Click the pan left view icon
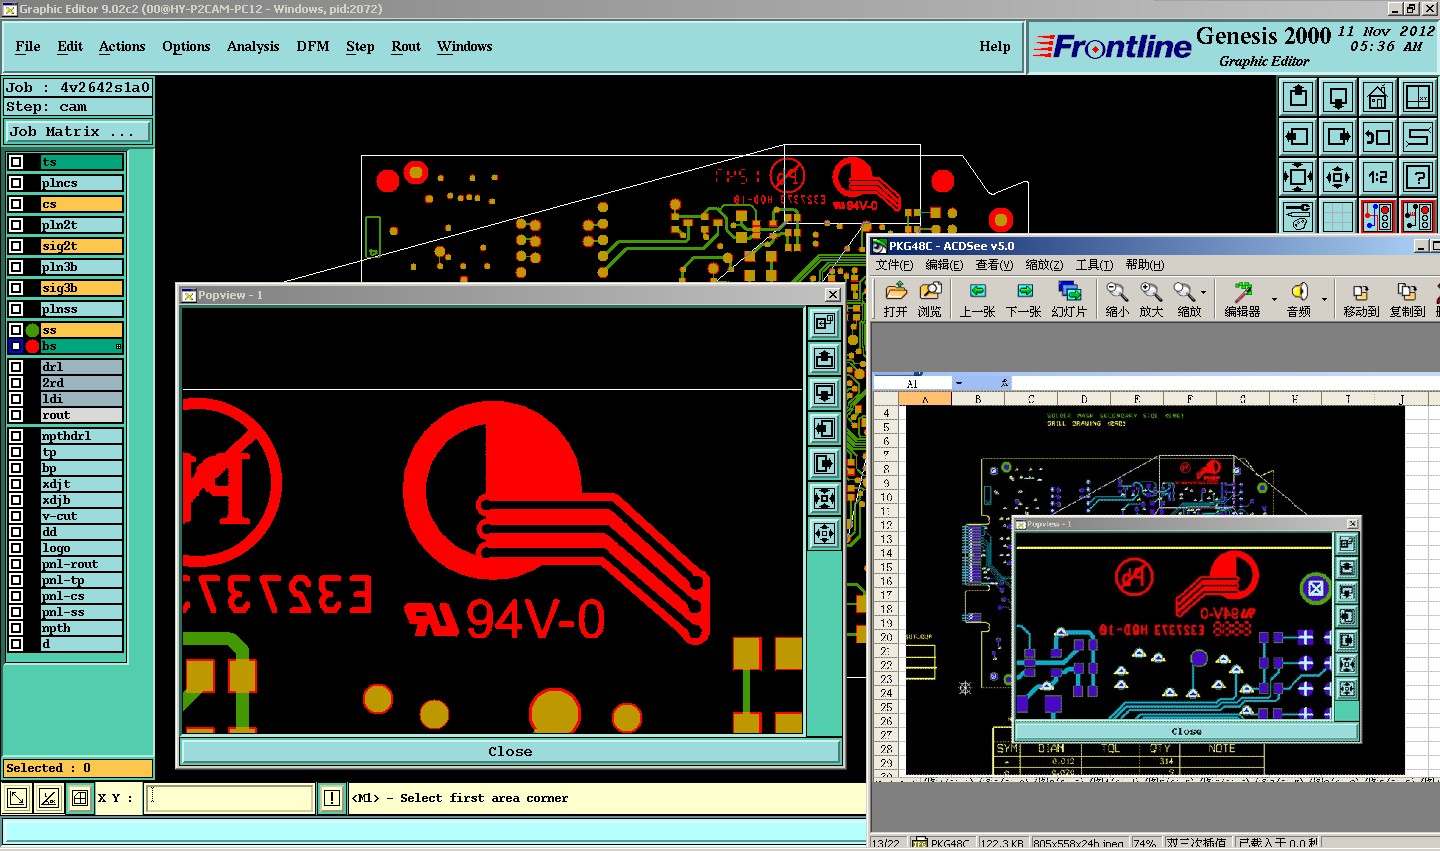Viewport: 1440px width, 851px height. point(1298,137)
